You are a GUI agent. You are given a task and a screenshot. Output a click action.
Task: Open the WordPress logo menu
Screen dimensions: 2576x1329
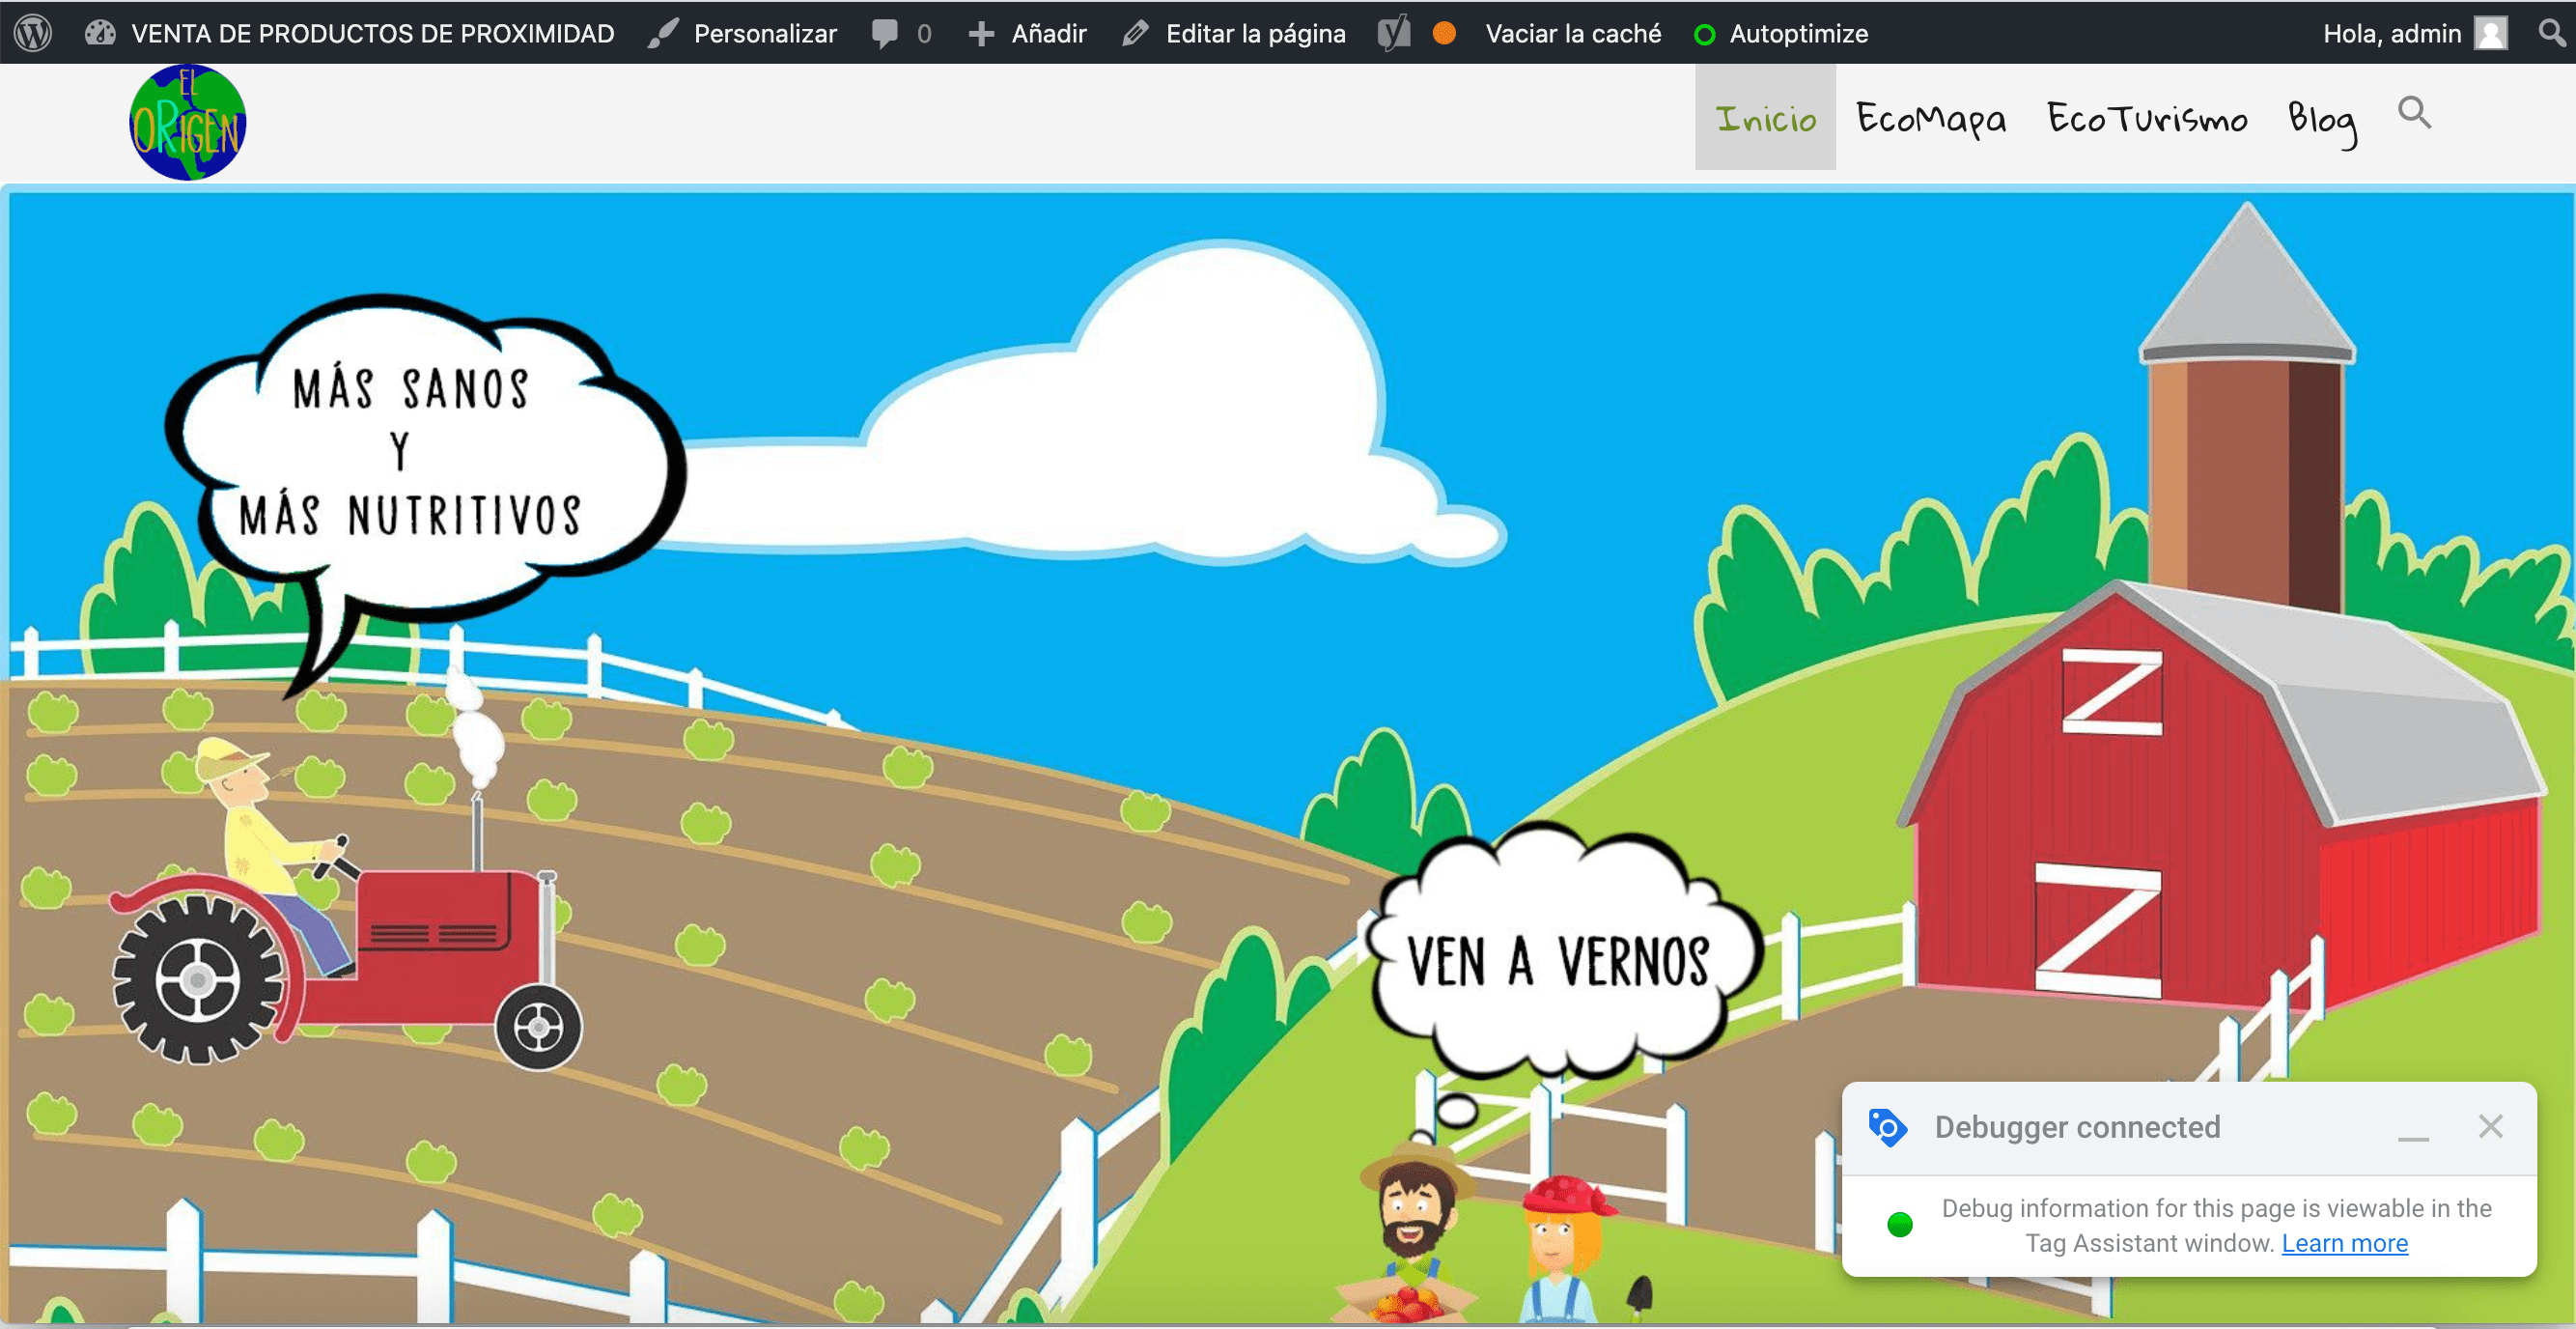[33, 33]
